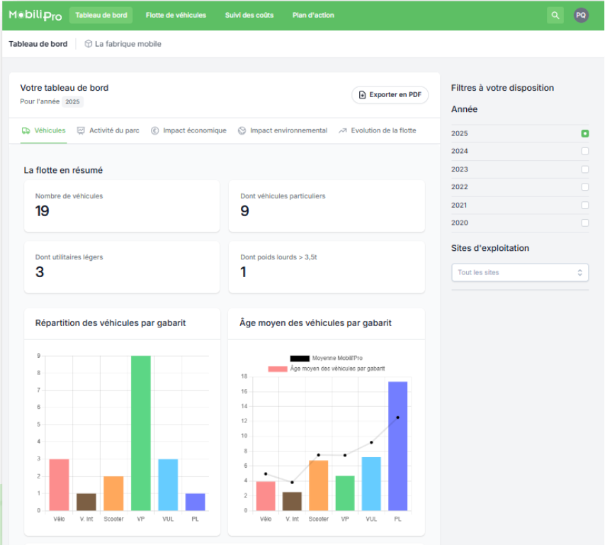Click La flotte en résumé heading
This screenshot has width=605, height=546.
(63, 170)
